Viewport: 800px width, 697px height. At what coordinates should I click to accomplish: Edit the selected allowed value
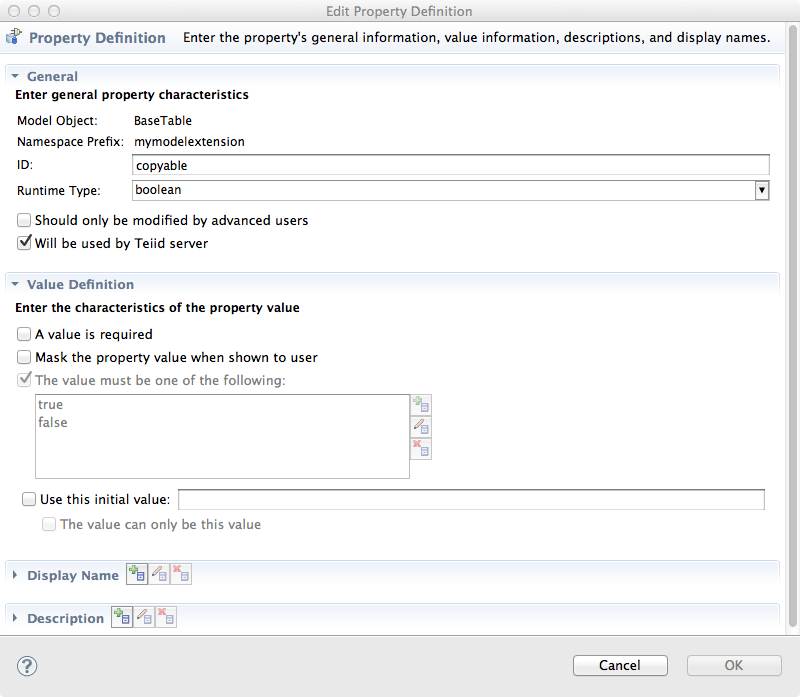coord(420,426)
